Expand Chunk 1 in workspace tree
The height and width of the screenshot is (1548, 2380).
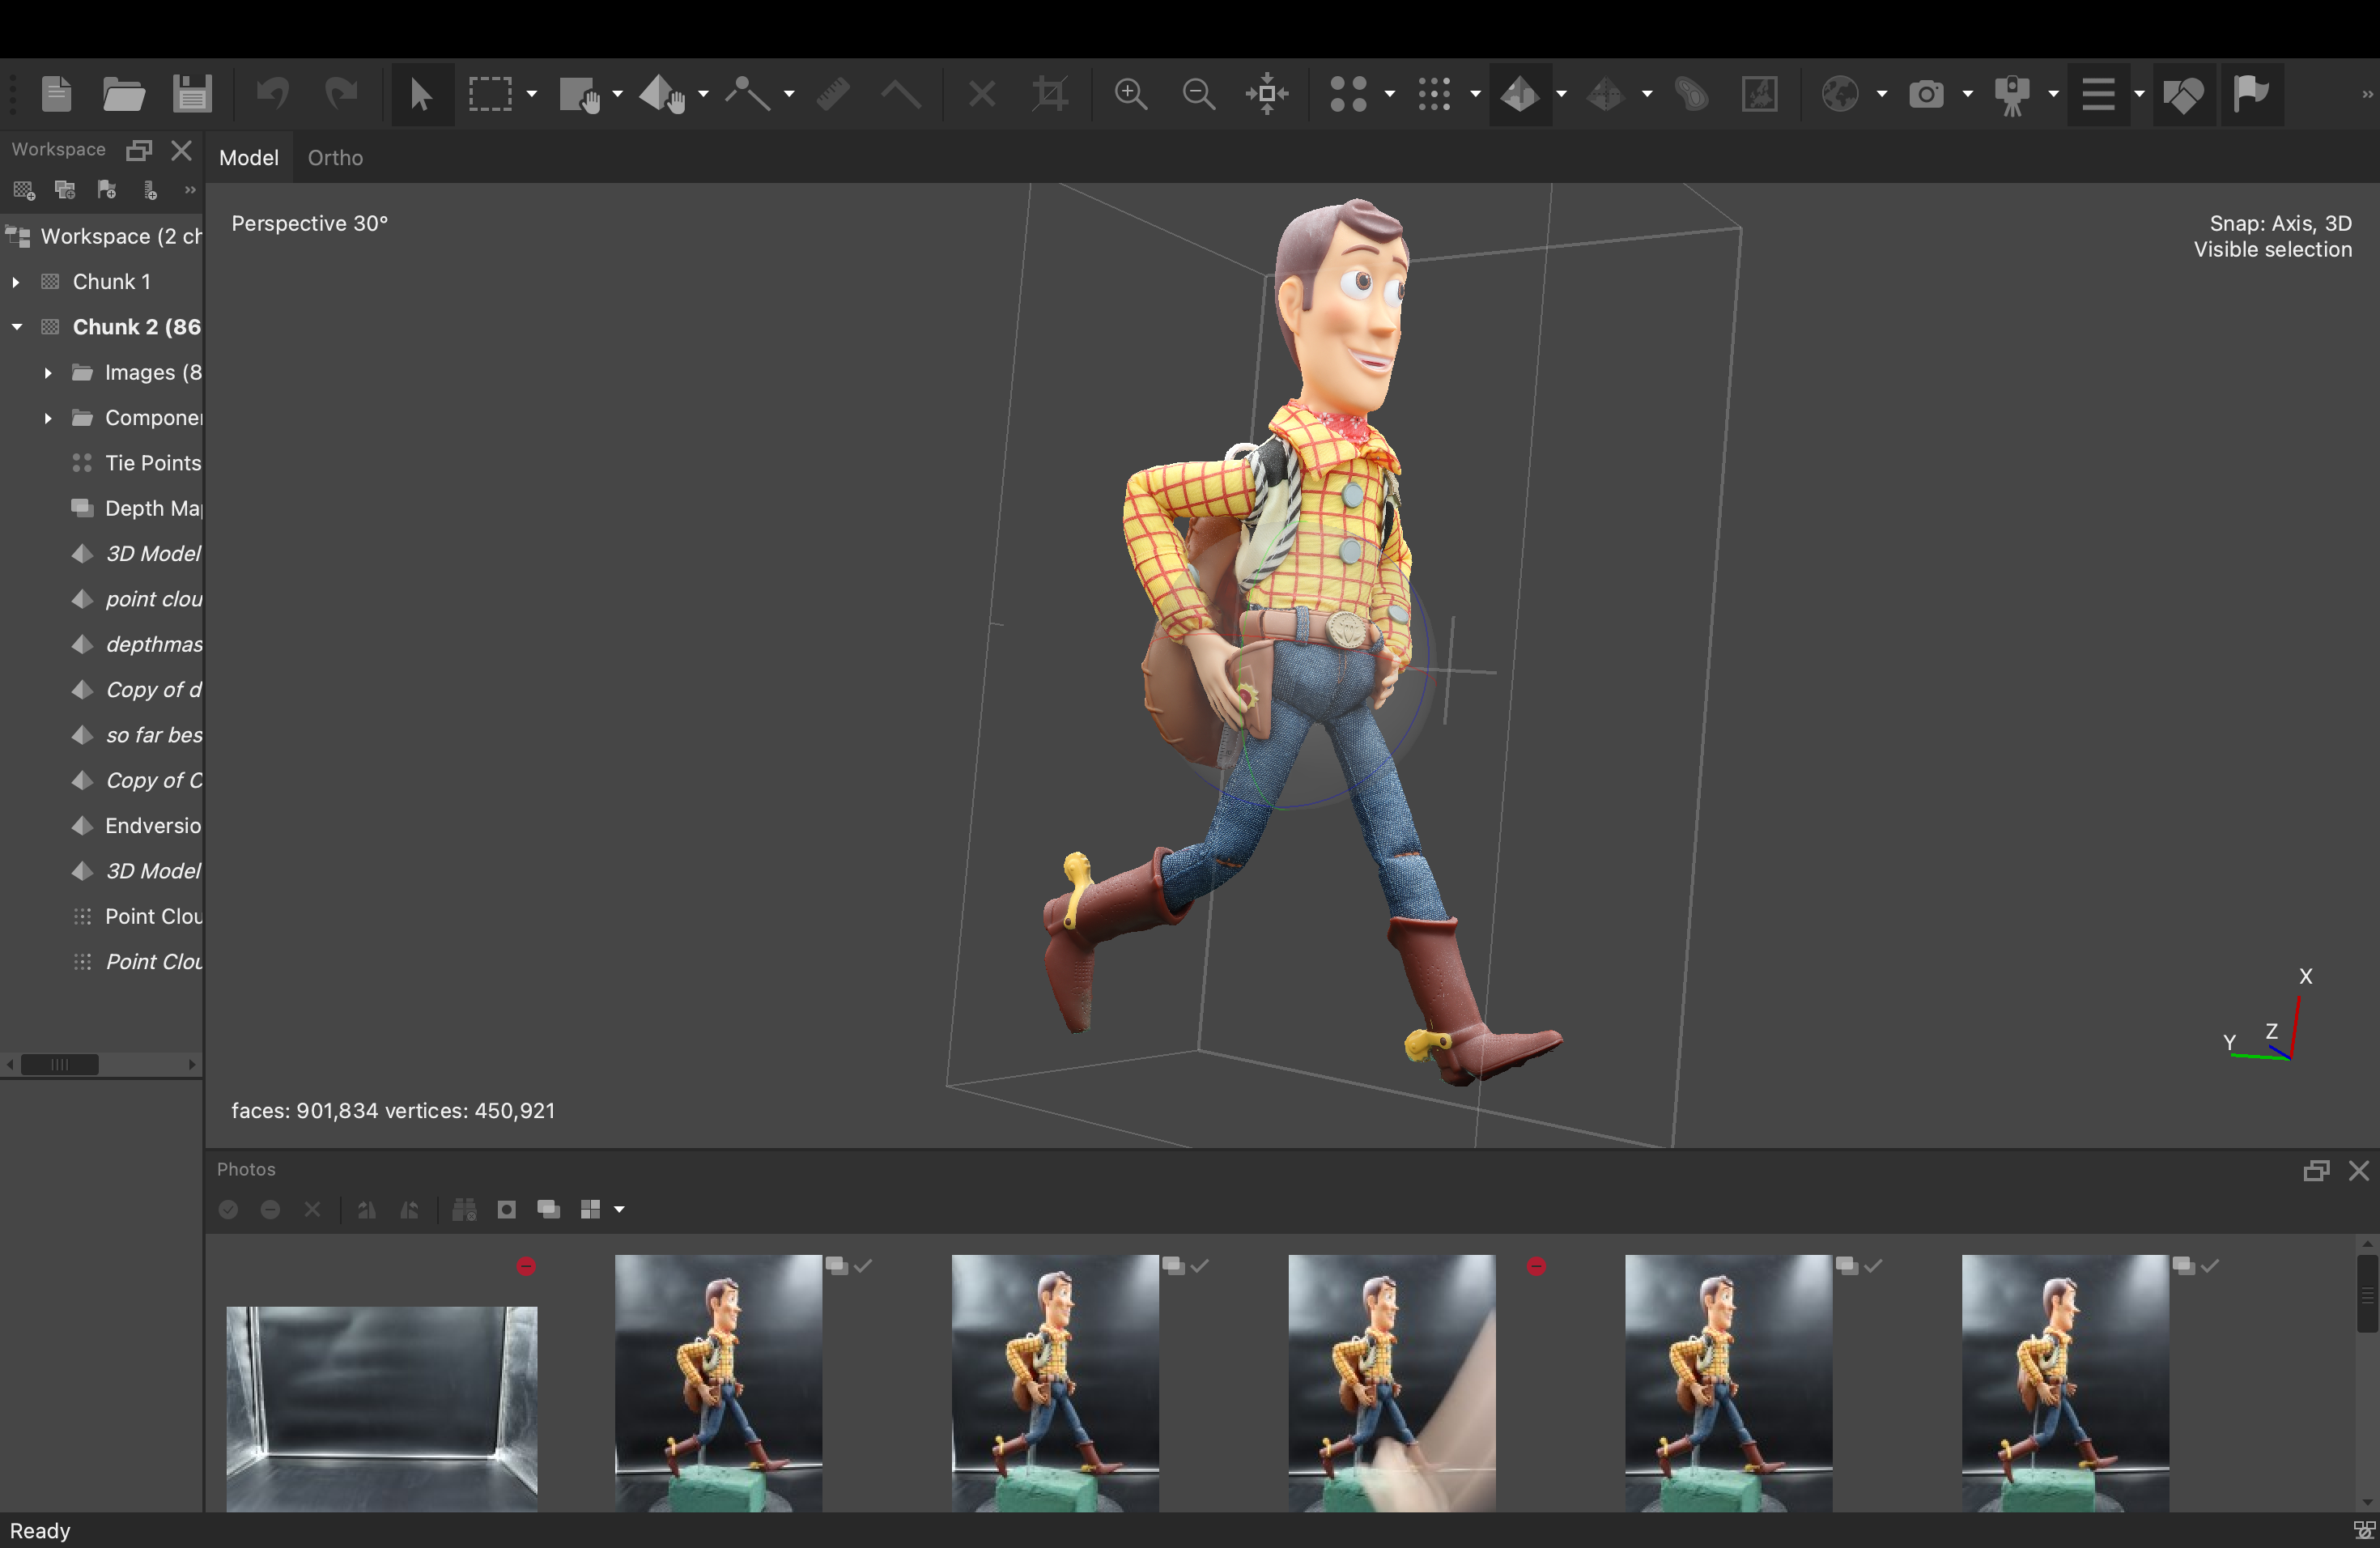pyautogui.click(x=16, y=282)
